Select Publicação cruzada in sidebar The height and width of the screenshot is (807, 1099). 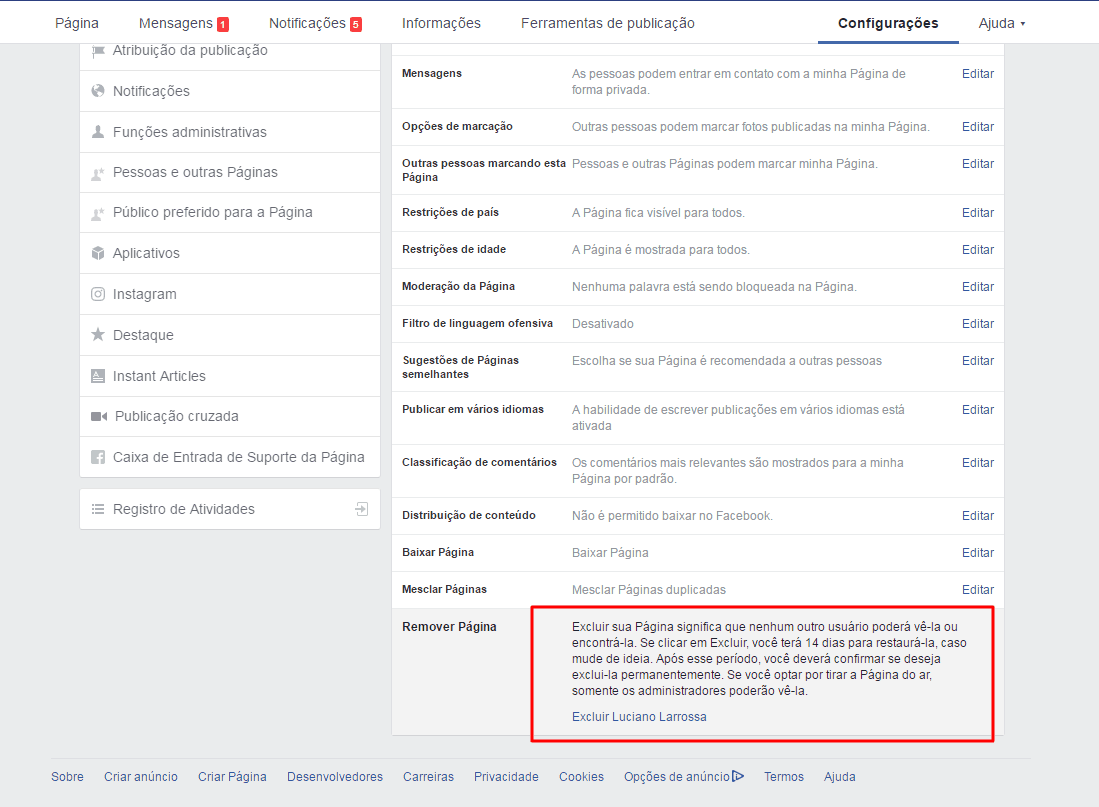(x=230, y=416)
